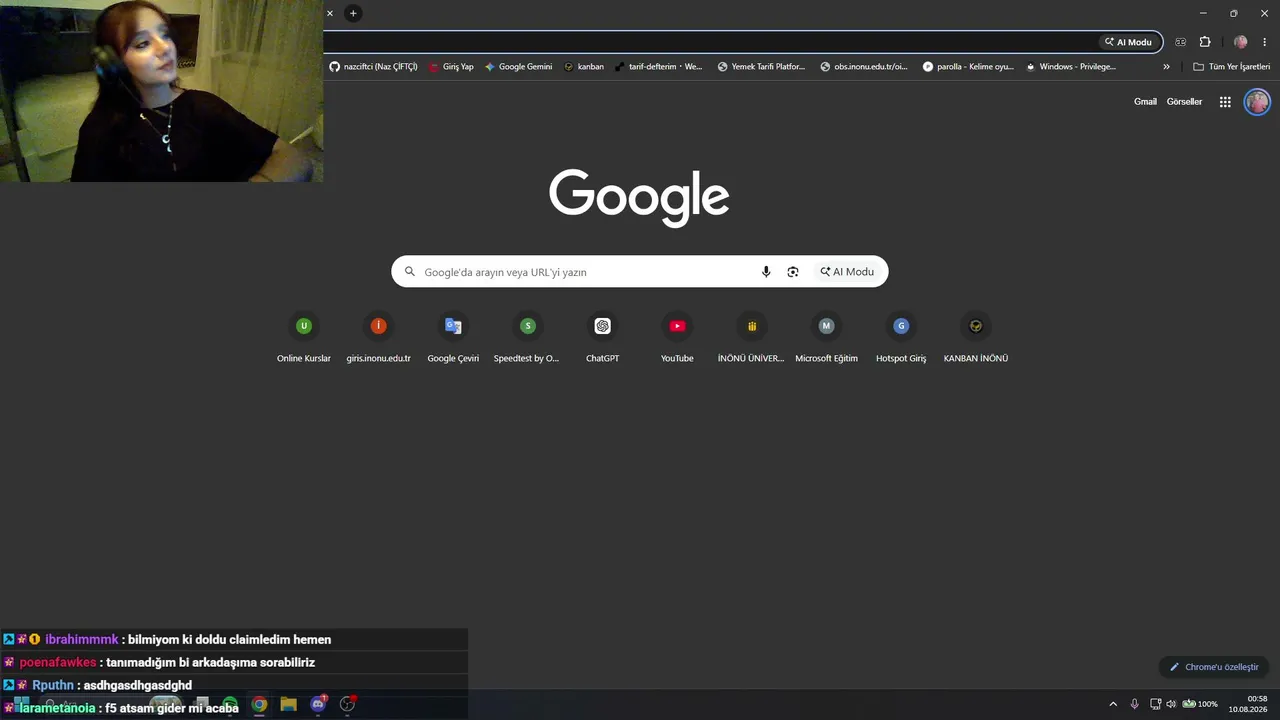Click chat message from Rputhn
The width and height of the screenshot is (1280, 720).
click(x=234, y=685)
